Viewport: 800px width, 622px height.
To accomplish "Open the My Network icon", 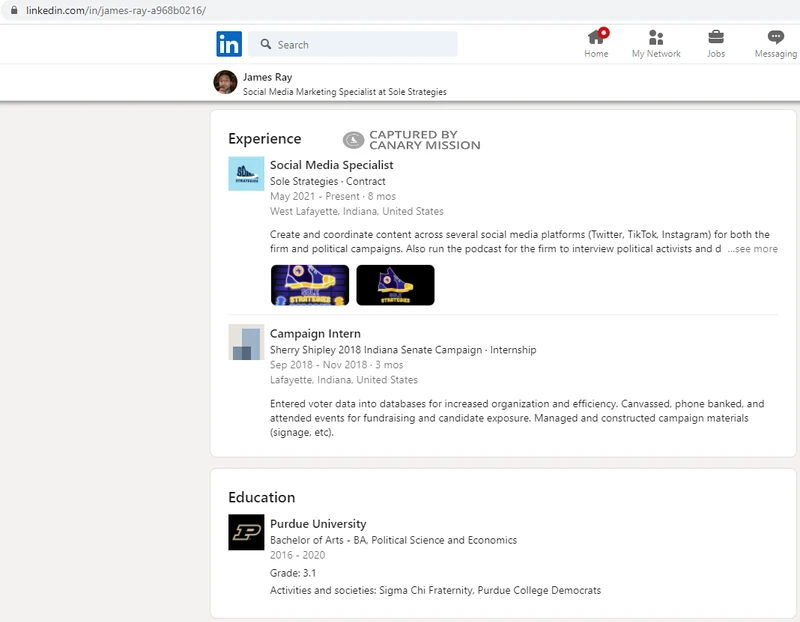I will coord(656,37).
